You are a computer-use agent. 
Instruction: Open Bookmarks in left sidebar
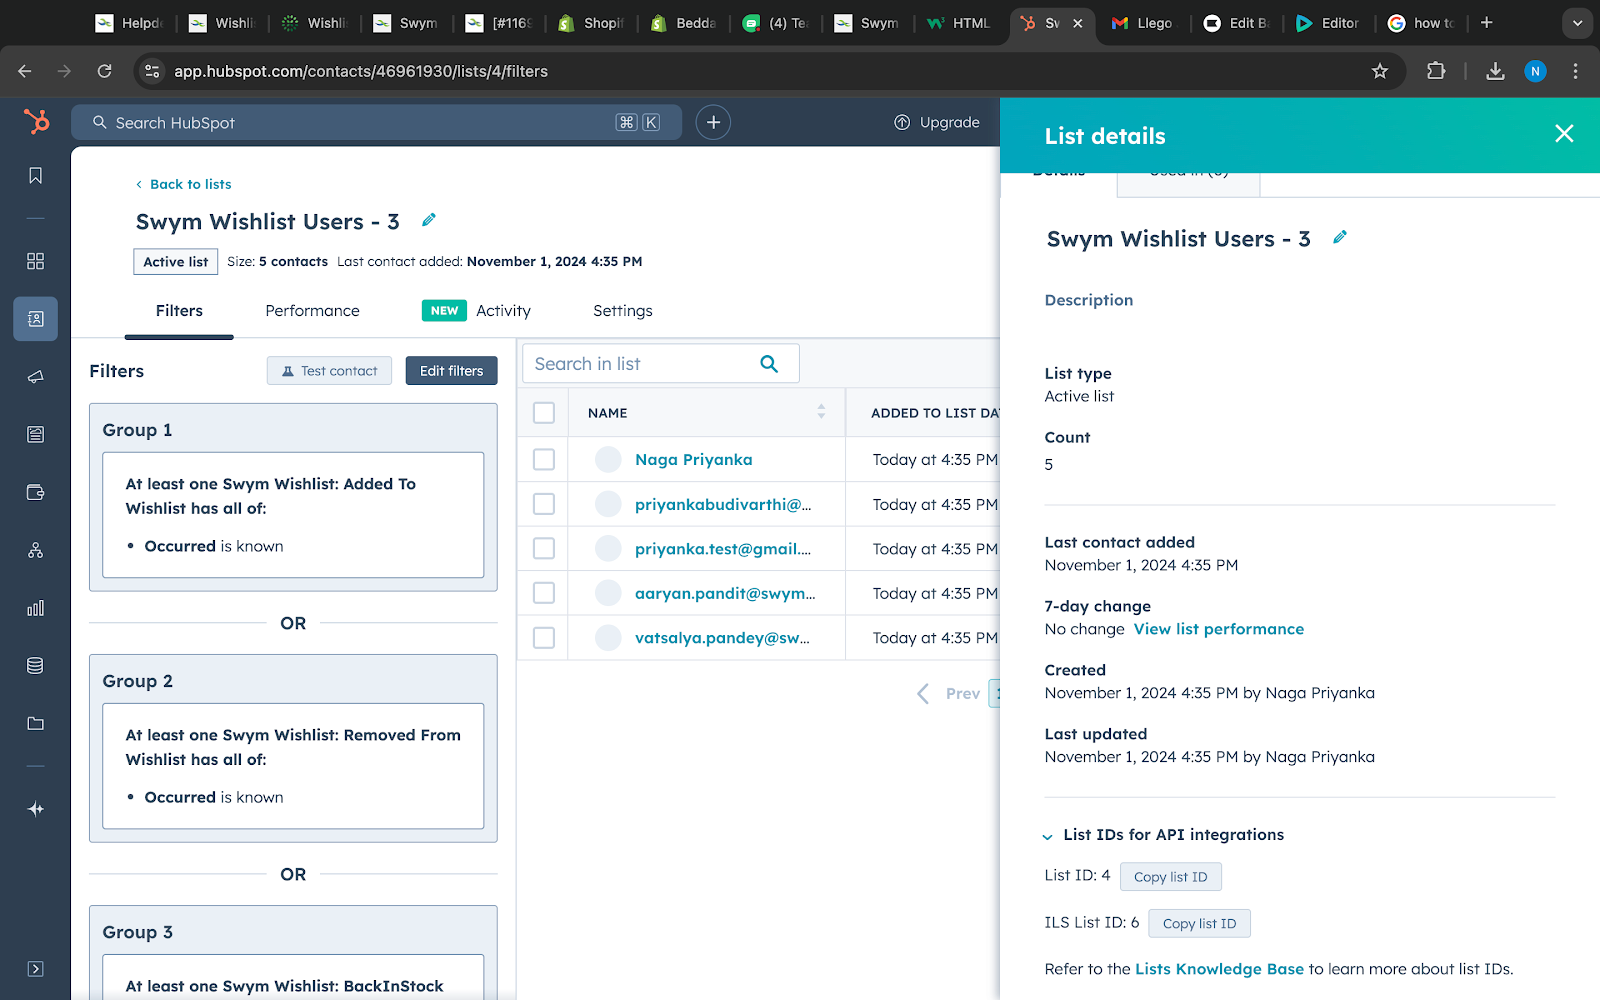point(35,176)
